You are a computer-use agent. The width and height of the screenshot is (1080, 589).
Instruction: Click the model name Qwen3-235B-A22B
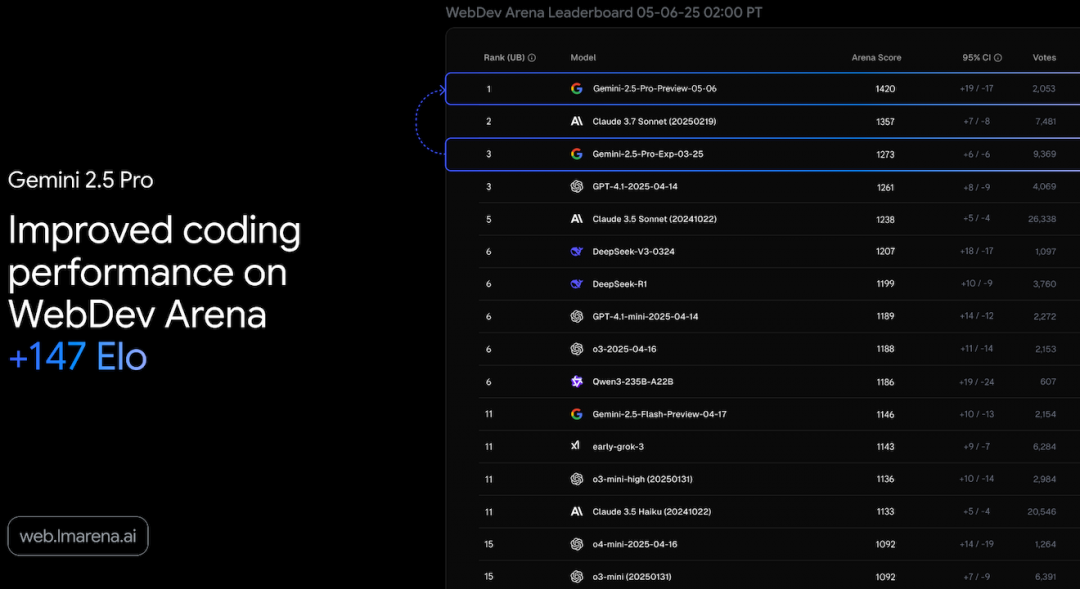(x=633, y=382)
